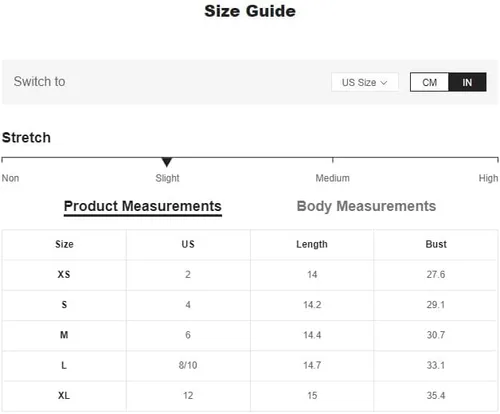Viewport: 500px width, 414px height.
Task: Click the US column header
Action: 188,244
